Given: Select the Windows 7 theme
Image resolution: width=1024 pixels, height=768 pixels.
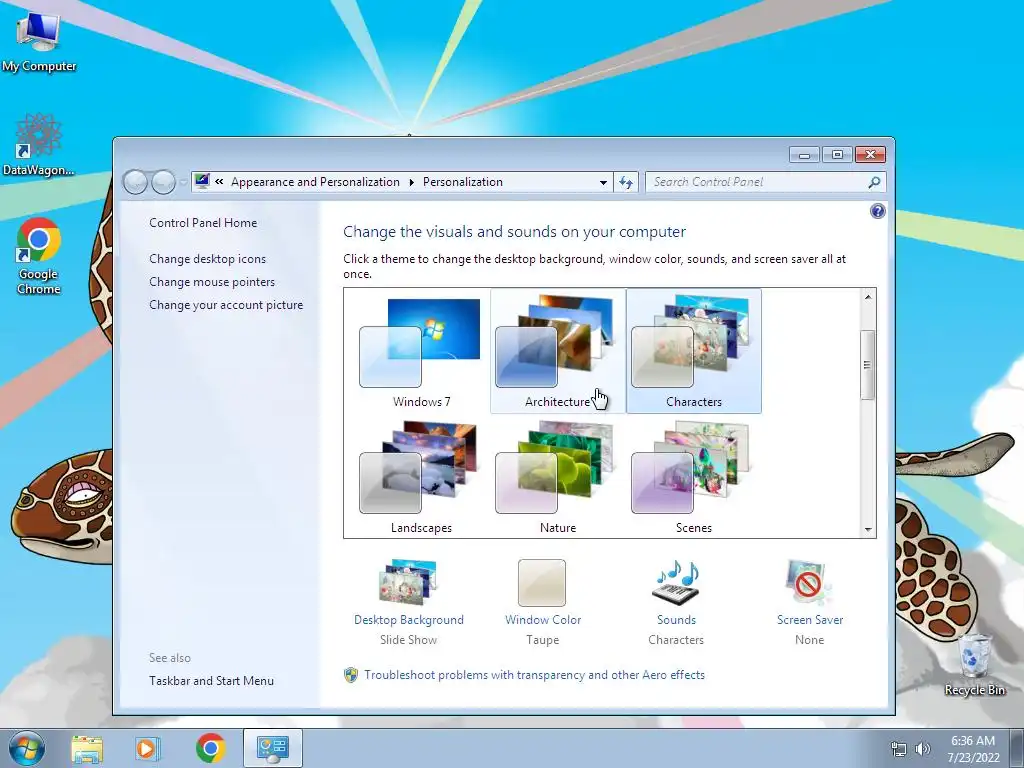Looking at the screenshot, I should (x=421, y=352).
